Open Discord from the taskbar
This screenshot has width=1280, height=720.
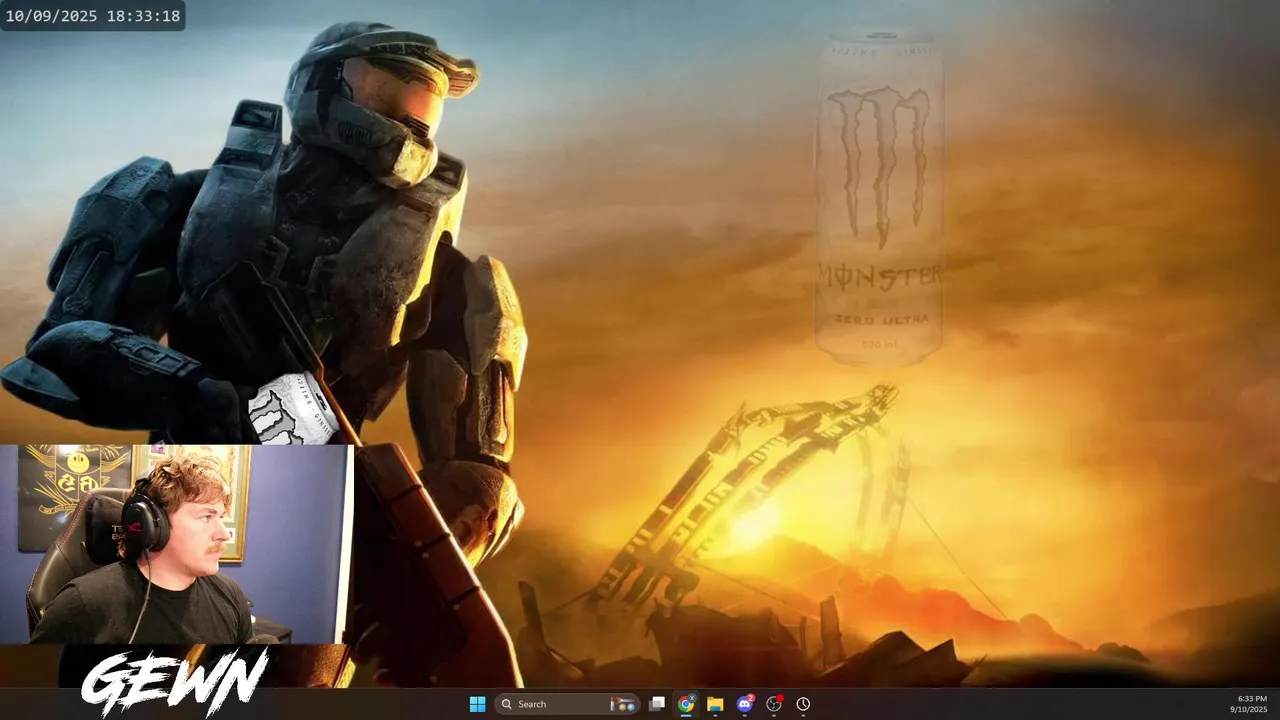(x=744, y=704)
